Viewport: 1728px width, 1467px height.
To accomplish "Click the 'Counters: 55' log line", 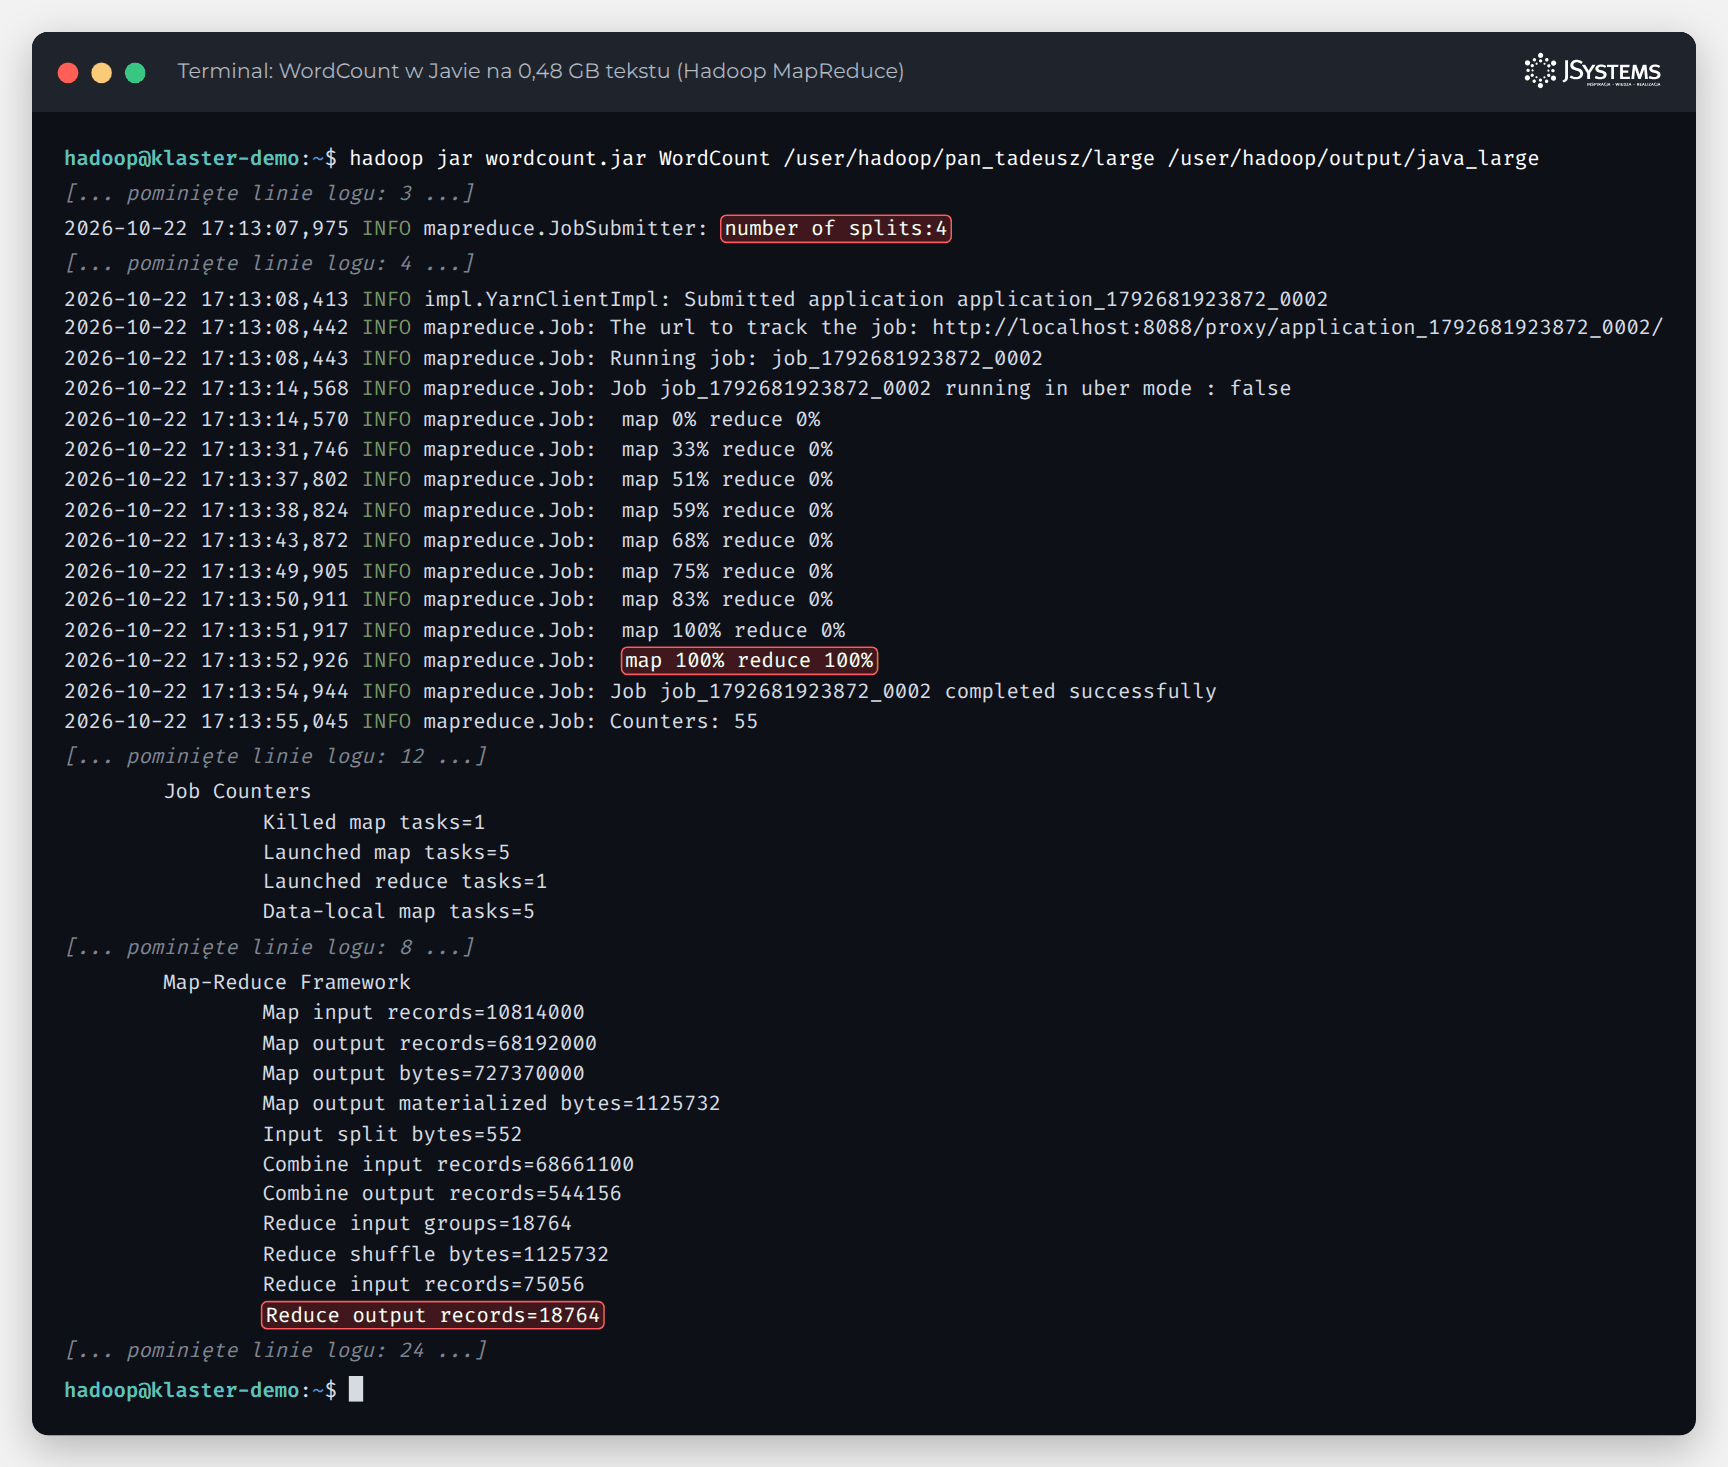I will point(411,721).
